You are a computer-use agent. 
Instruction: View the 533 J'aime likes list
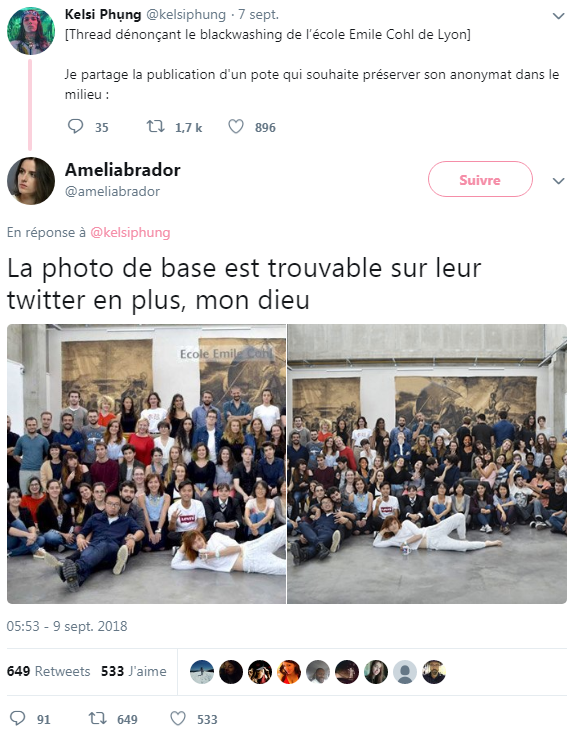click(134, 671)
